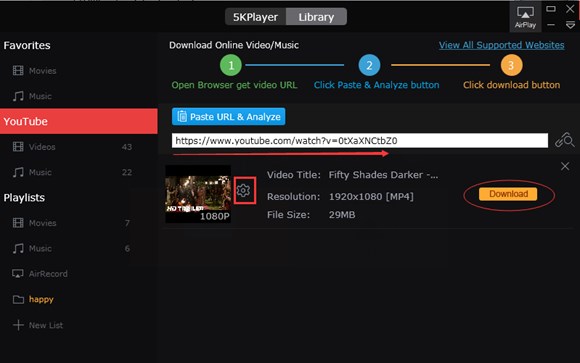The image size is (580, 363).
Task: Click the Fifty Shades Darker video title
Action: 383,175
